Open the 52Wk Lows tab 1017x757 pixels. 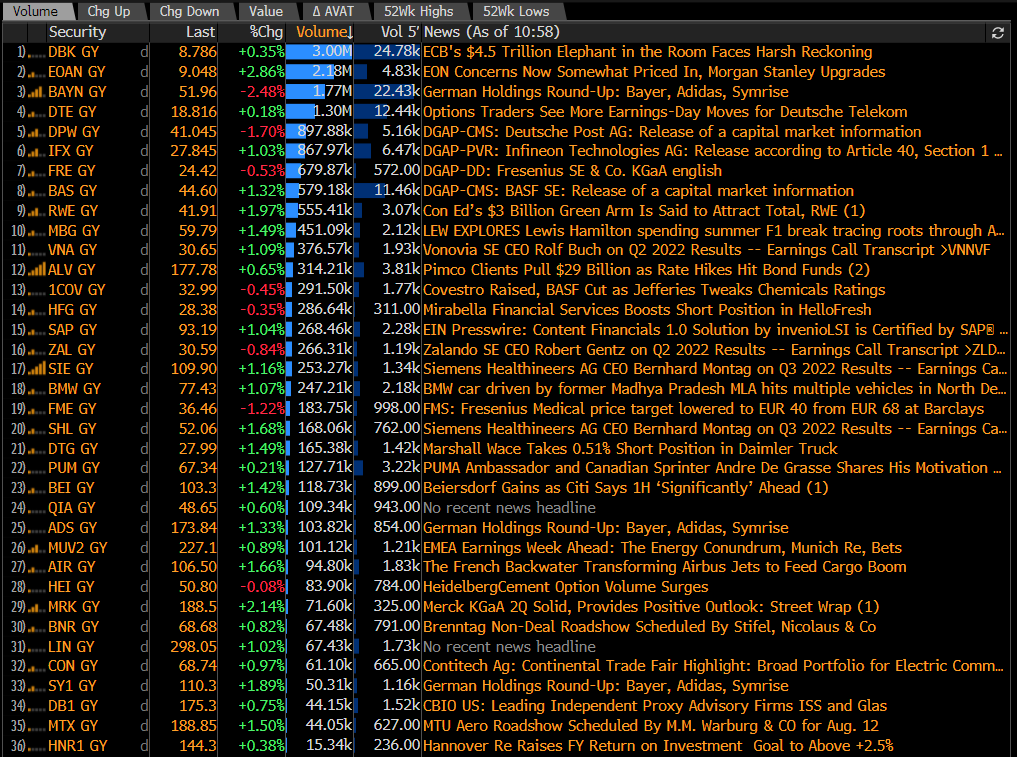coord(516,11)
